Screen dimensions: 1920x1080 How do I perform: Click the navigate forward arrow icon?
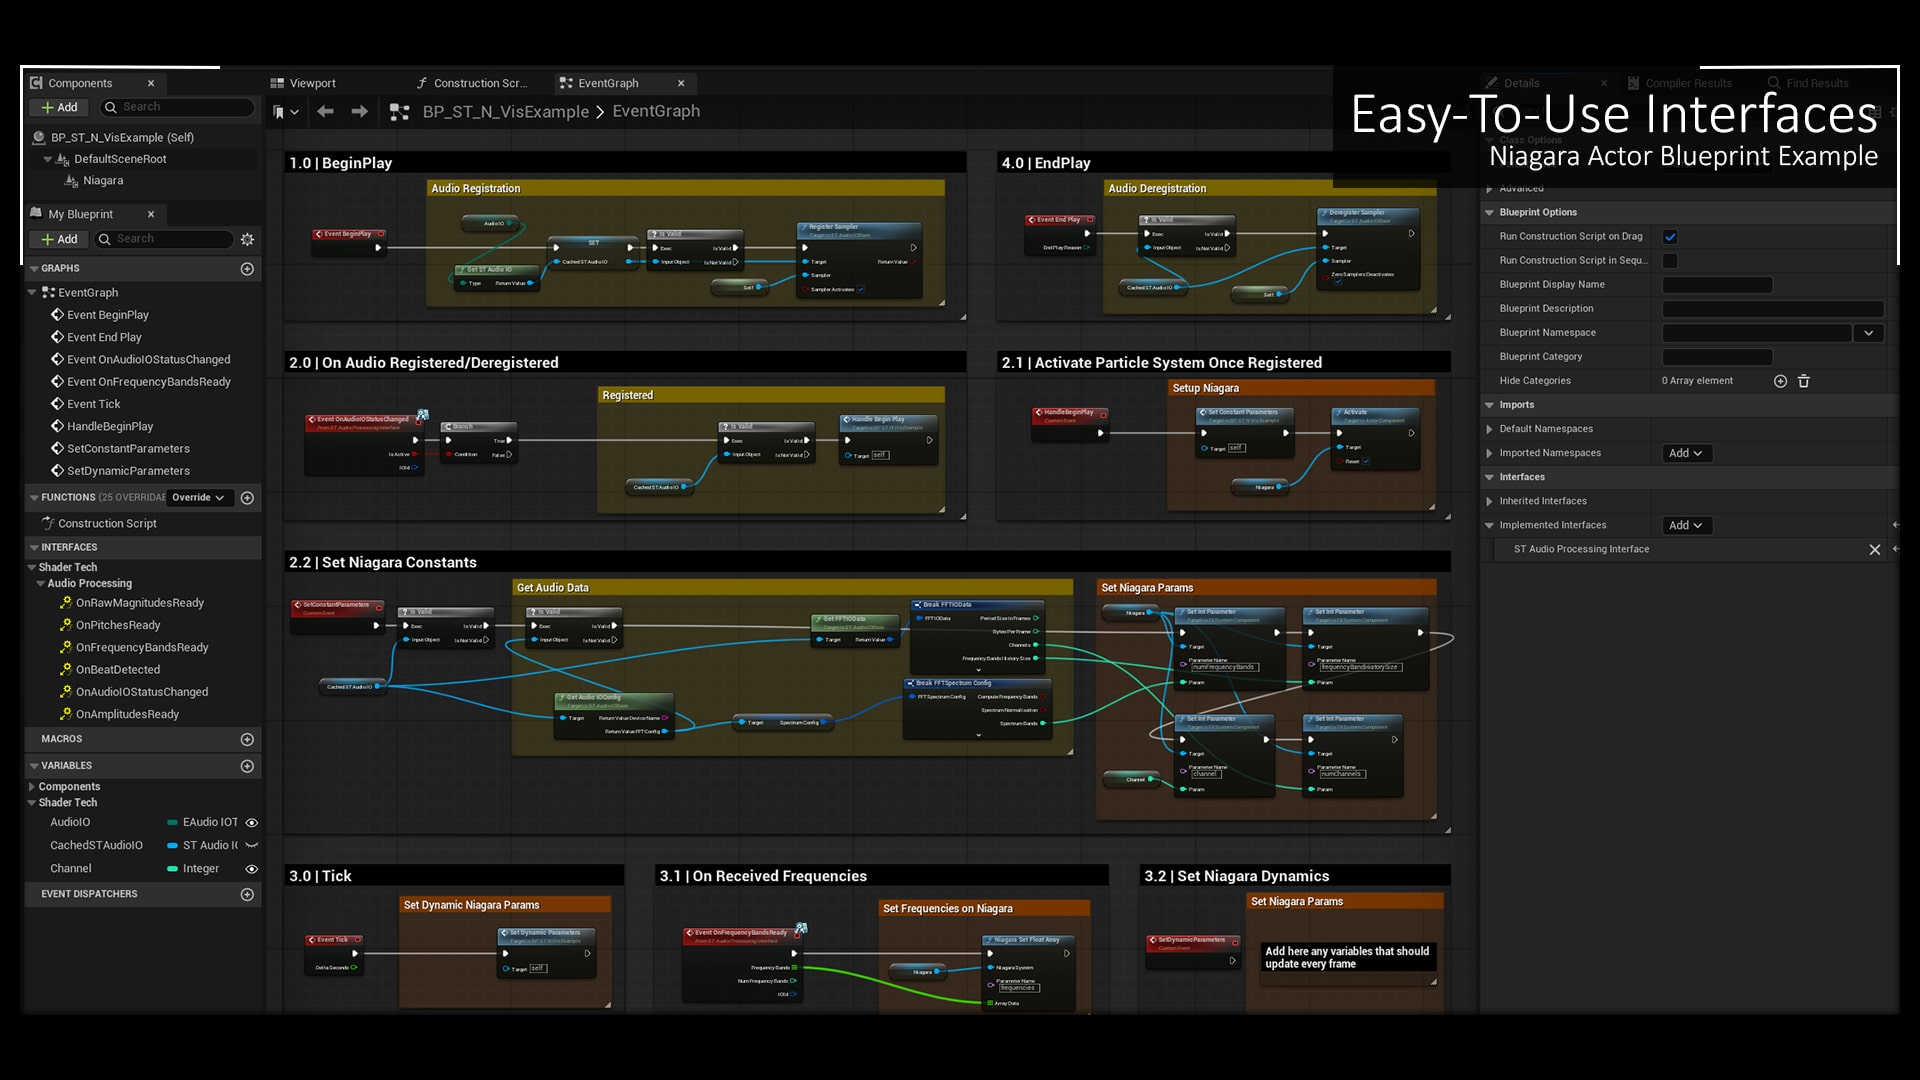click(359, 112)
